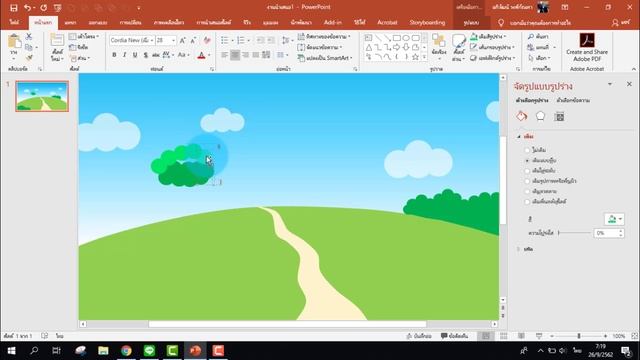Select the Pattern fill radio option

pos(527,191)
